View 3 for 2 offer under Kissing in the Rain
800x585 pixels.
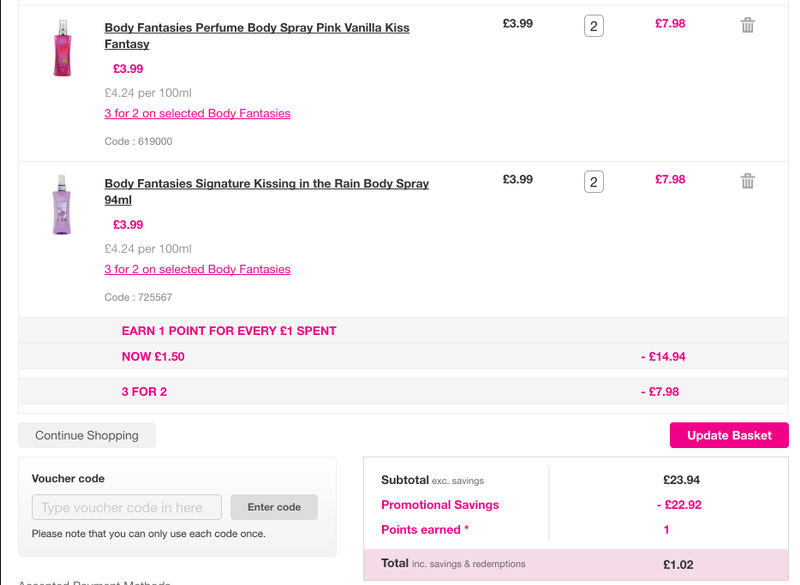(x=197, y=269)
